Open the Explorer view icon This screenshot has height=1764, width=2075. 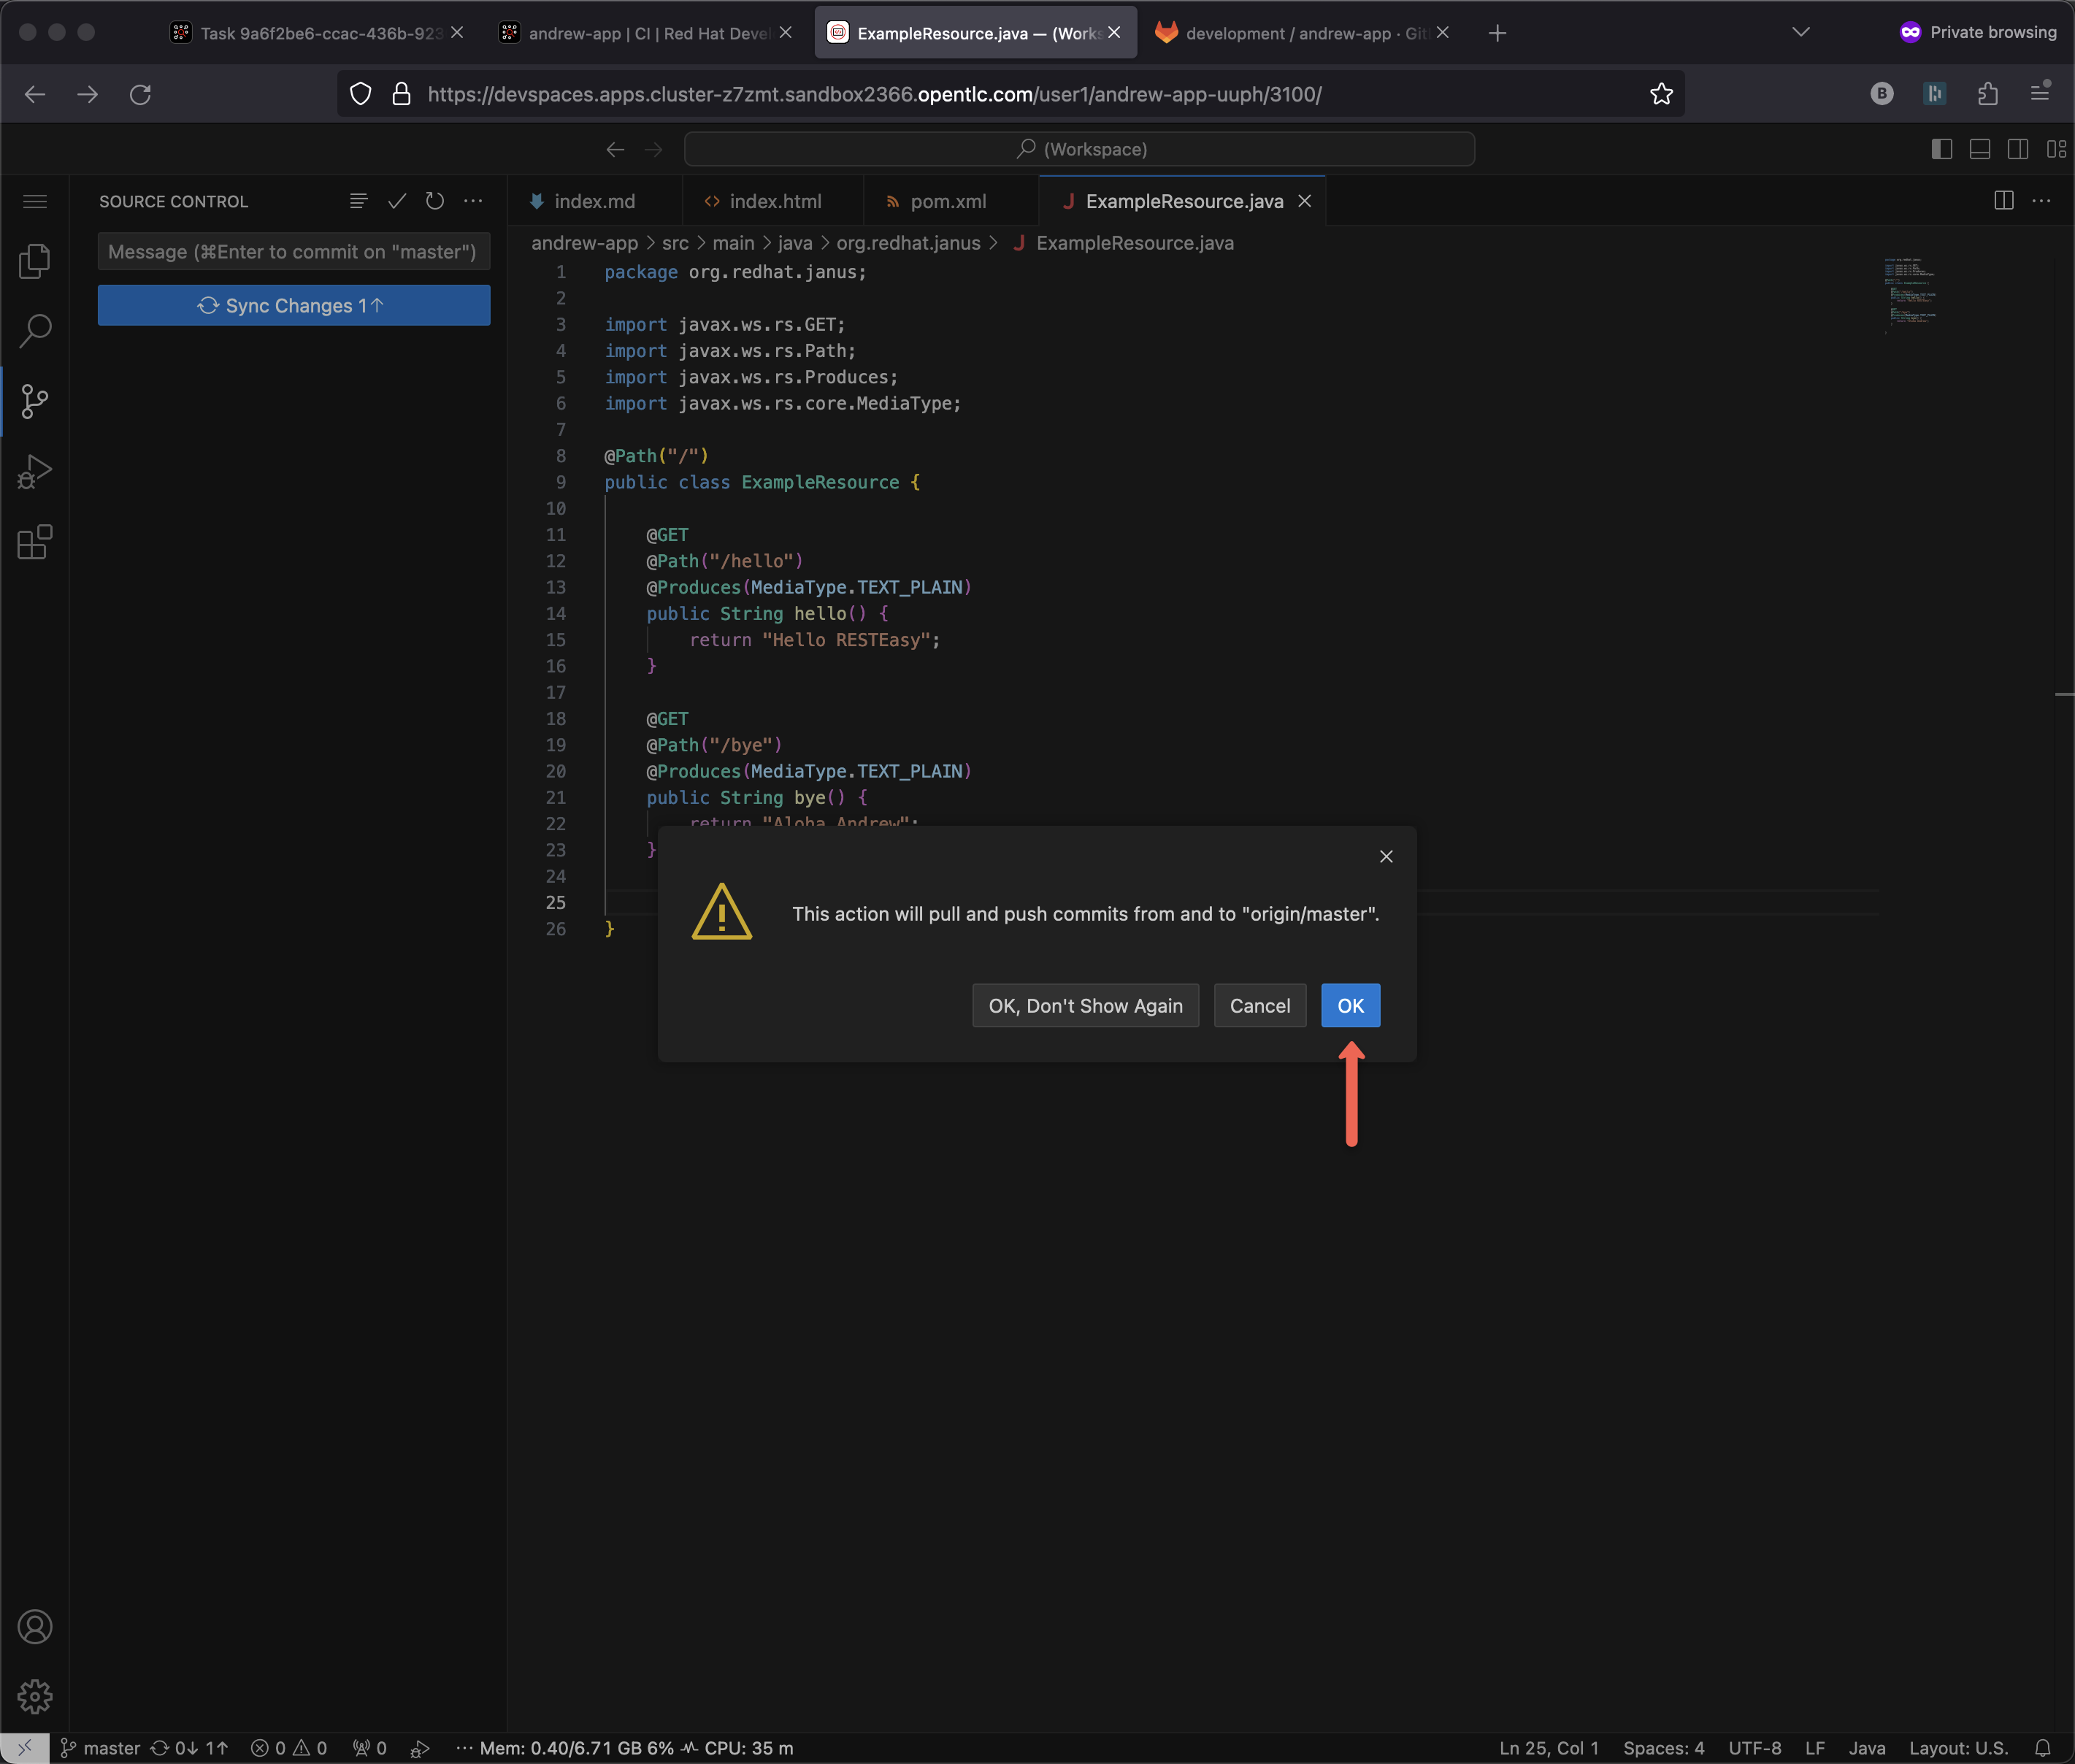click(35, 261)
